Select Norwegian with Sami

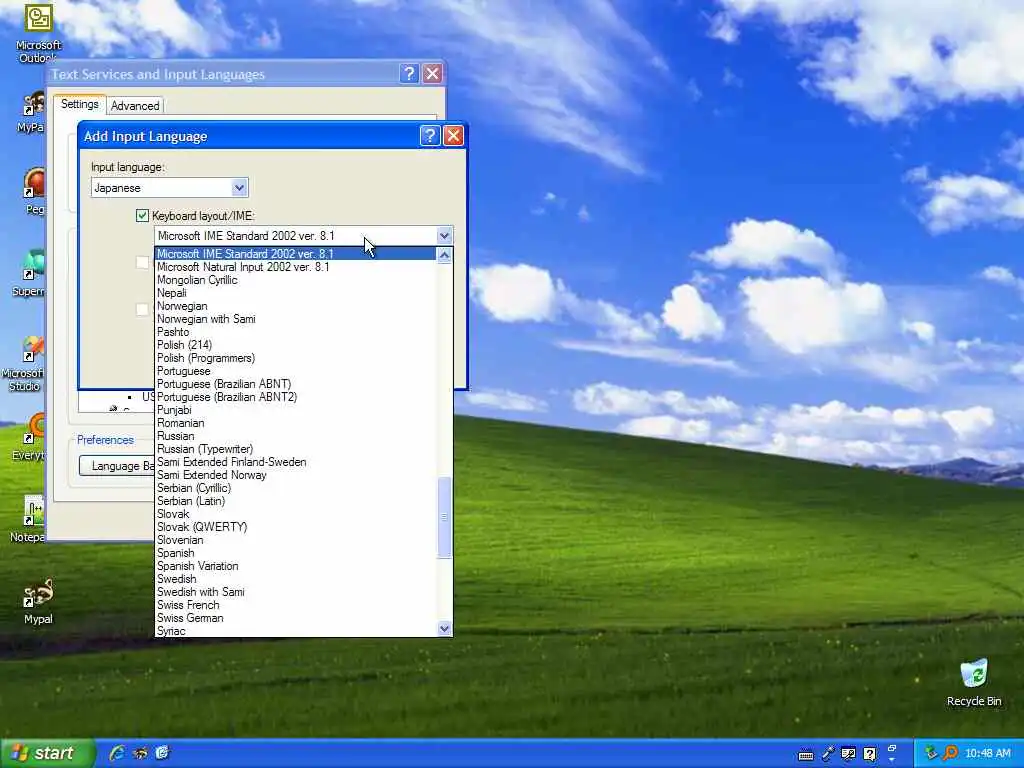pyautogui.click(x=296, y=319)
